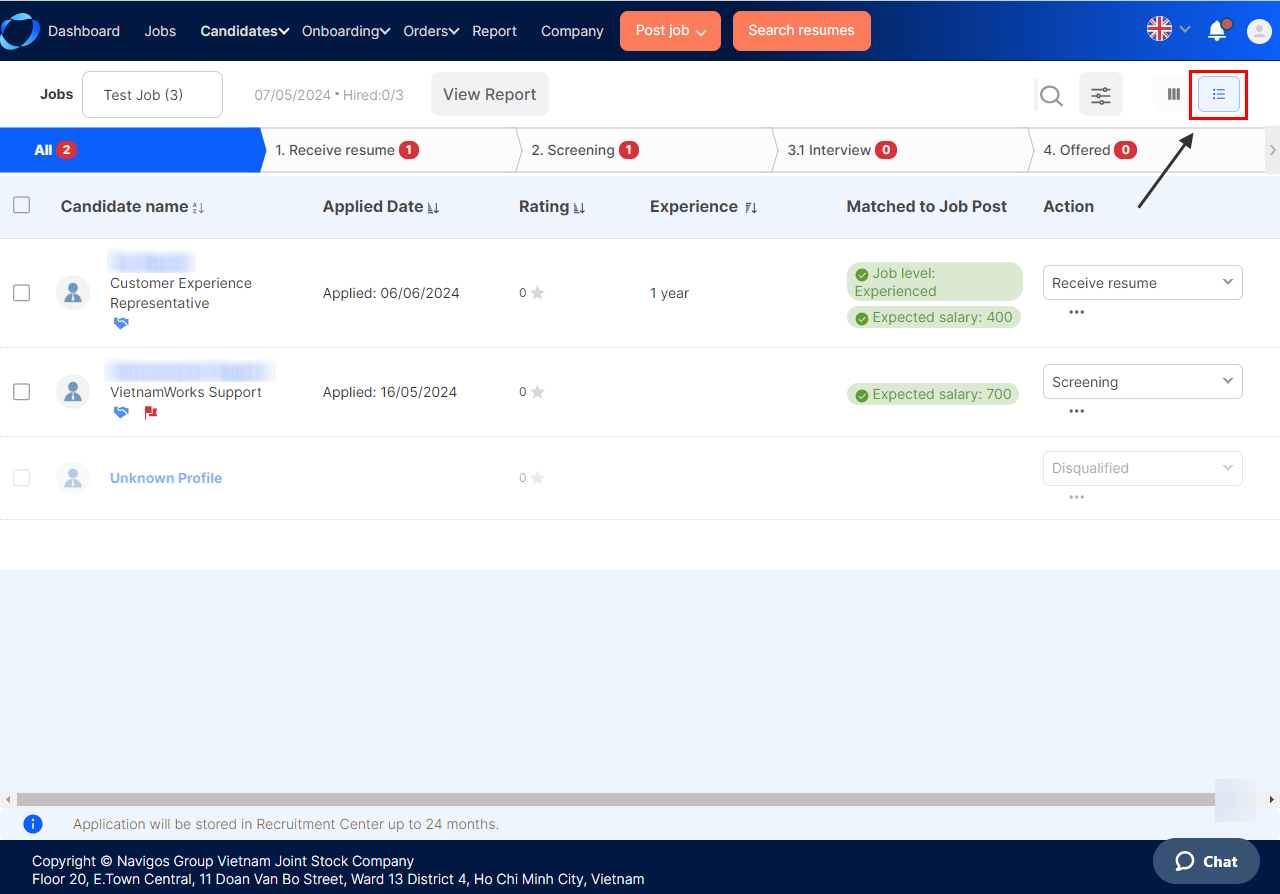Click the Expected salary: 700 tag
Screen dimensions: 1280x894
pyautogui.click(x=933, y=394)
